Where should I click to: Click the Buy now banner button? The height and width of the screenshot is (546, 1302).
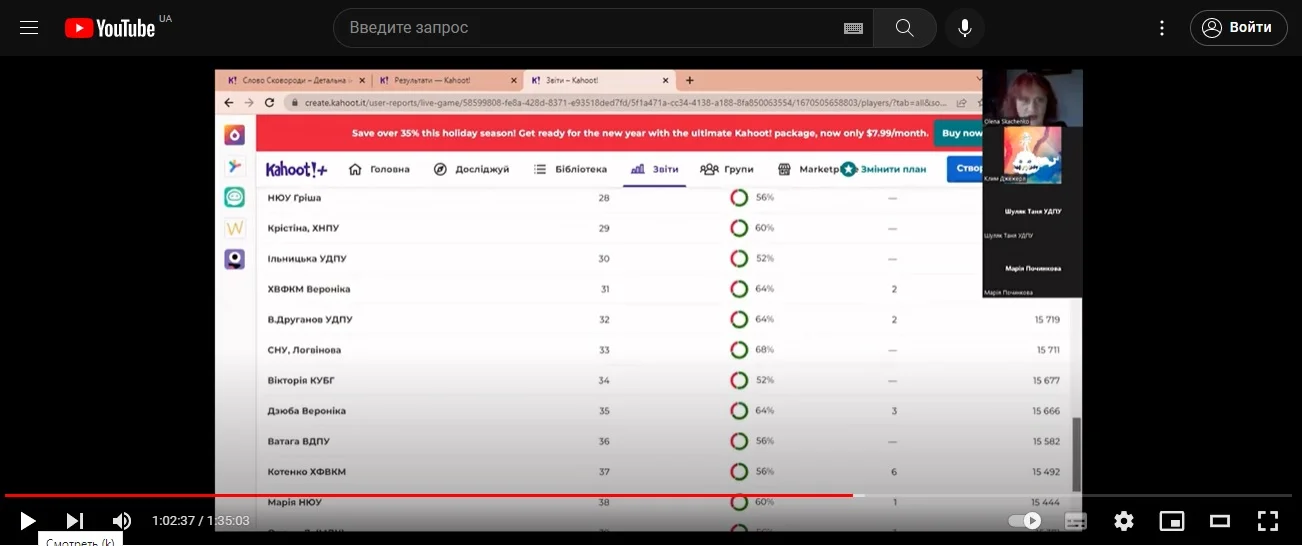[960, 133]
